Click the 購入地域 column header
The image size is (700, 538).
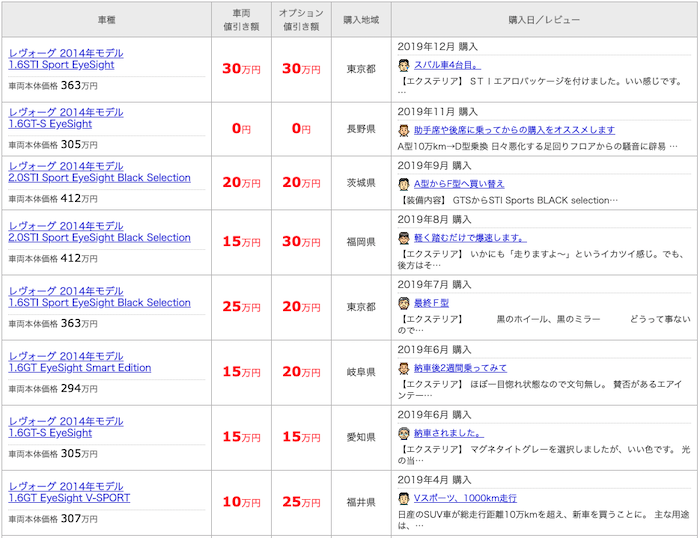[361, 20]
